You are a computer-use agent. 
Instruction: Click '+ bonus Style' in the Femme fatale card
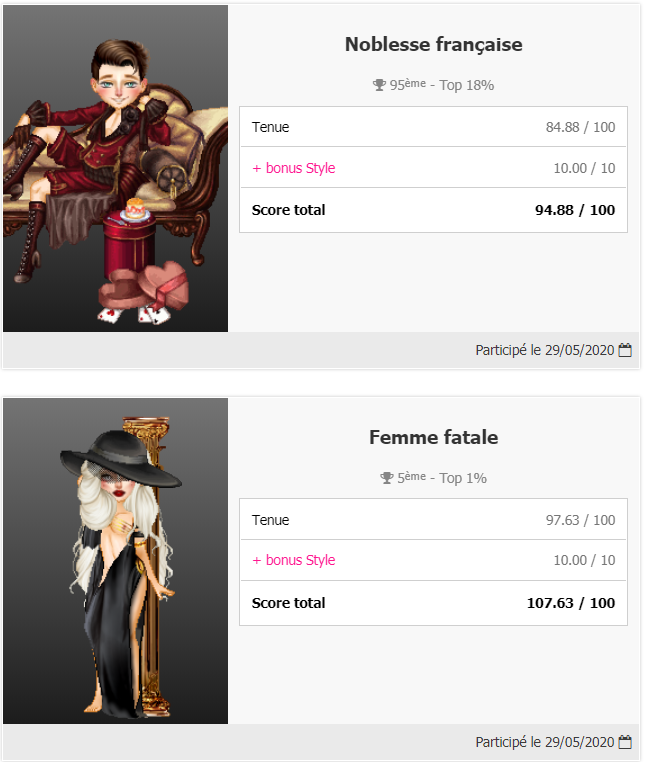tap(293, 560)
